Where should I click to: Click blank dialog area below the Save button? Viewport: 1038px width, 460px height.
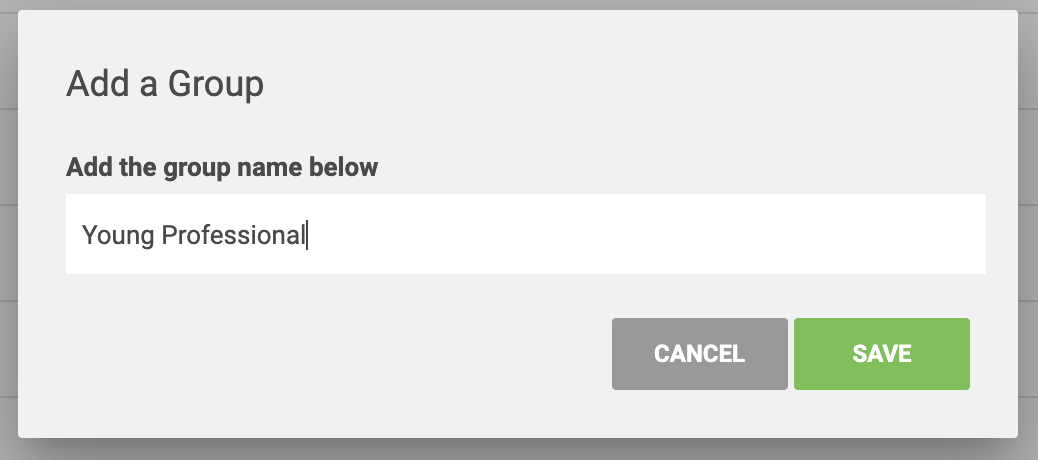pyautogui.click(x=881, y=414)
